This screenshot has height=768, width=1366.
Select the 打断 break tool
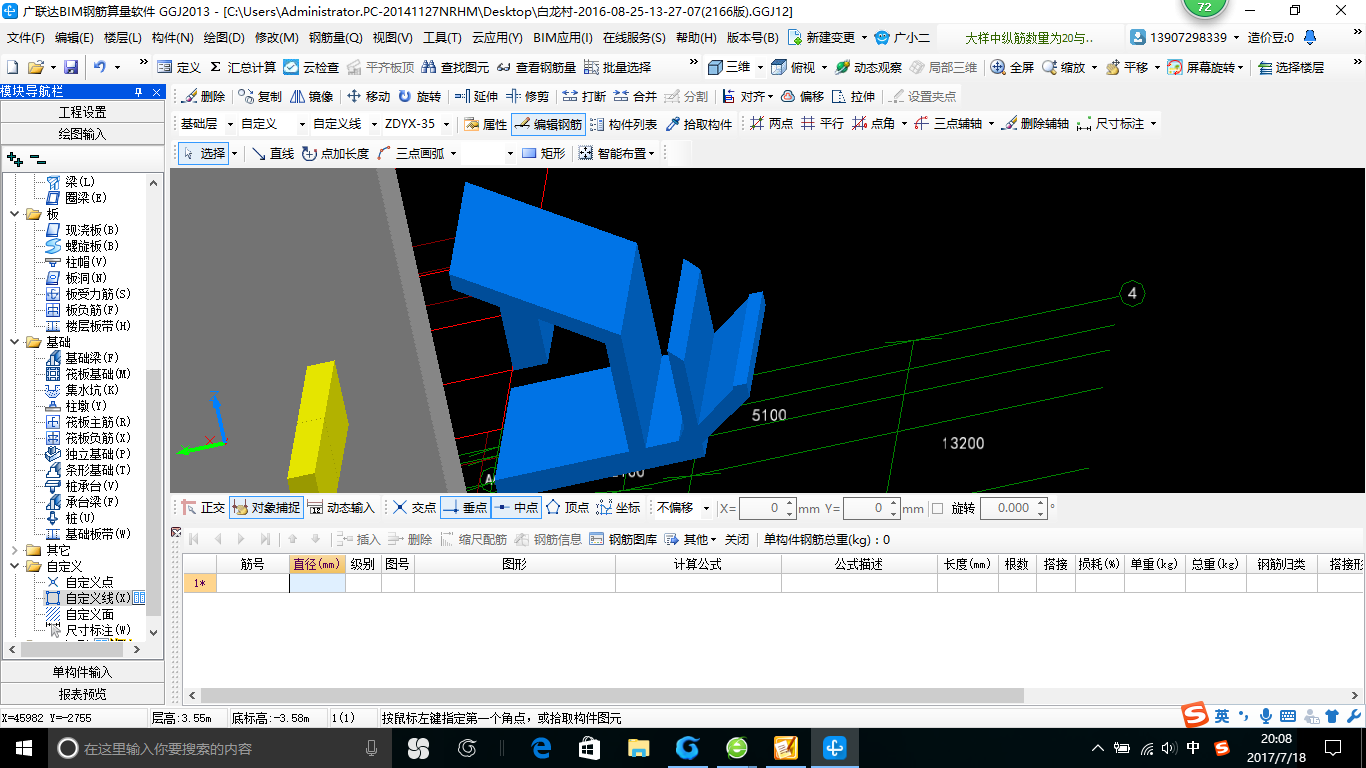pyautogui.click(x=584, y=97)
